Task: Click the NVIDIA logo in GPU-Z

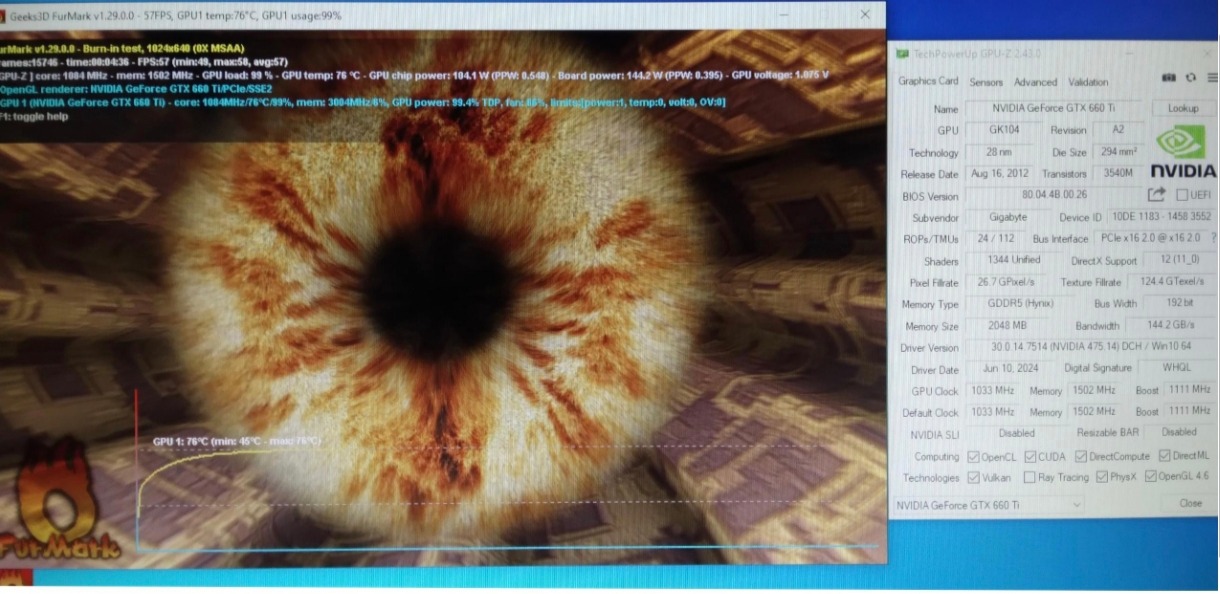Action: click(x=1182, y=153)
